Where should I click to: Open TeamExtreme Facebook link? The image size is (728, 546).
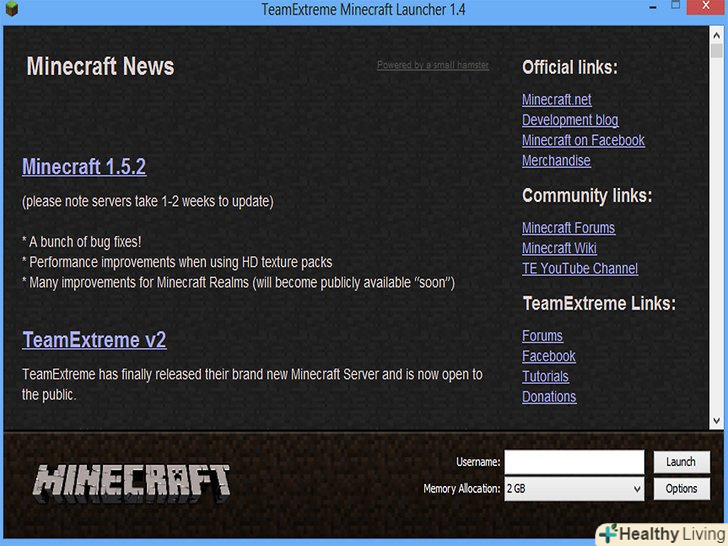pyautogui.click(x=548, y=356)
